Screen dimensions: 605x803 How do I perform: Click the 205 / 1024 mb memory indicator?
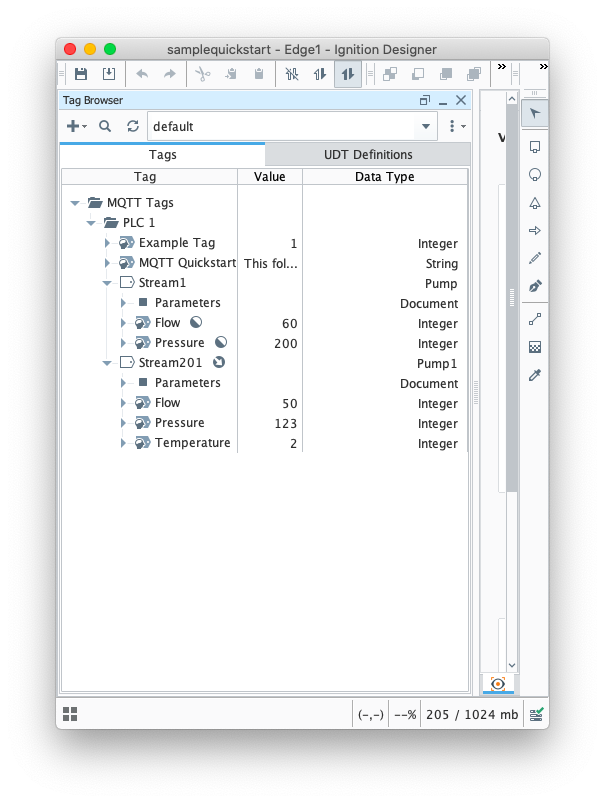click(472, 714)
